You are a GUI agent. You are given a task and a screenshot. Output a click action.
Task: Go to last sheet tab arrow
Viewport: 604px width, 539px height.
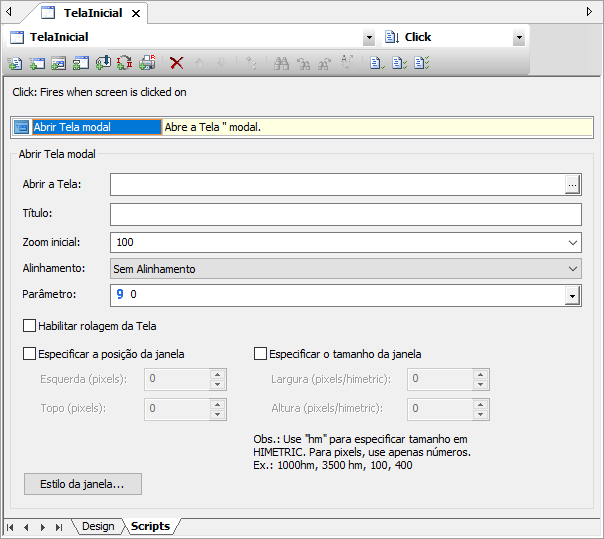(59, 527)
